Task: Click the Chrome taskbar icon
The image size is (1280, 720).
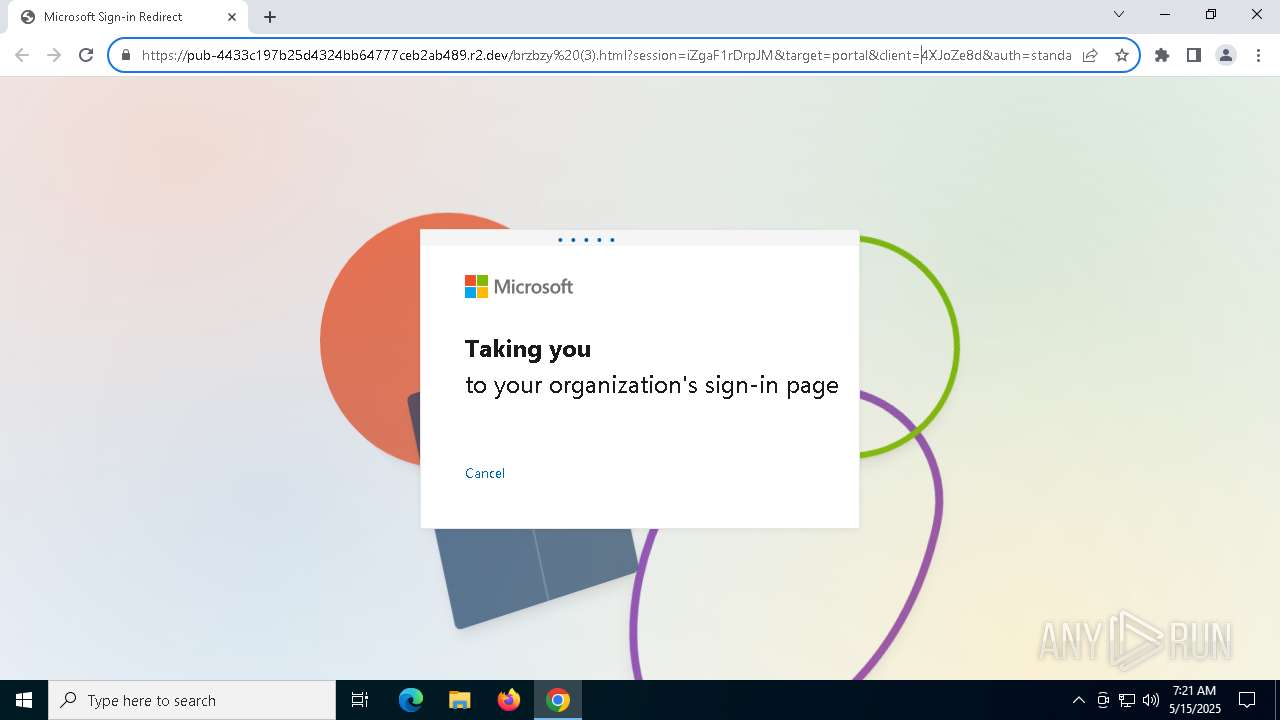Action: pyautogui.click(x=558, y=700)
